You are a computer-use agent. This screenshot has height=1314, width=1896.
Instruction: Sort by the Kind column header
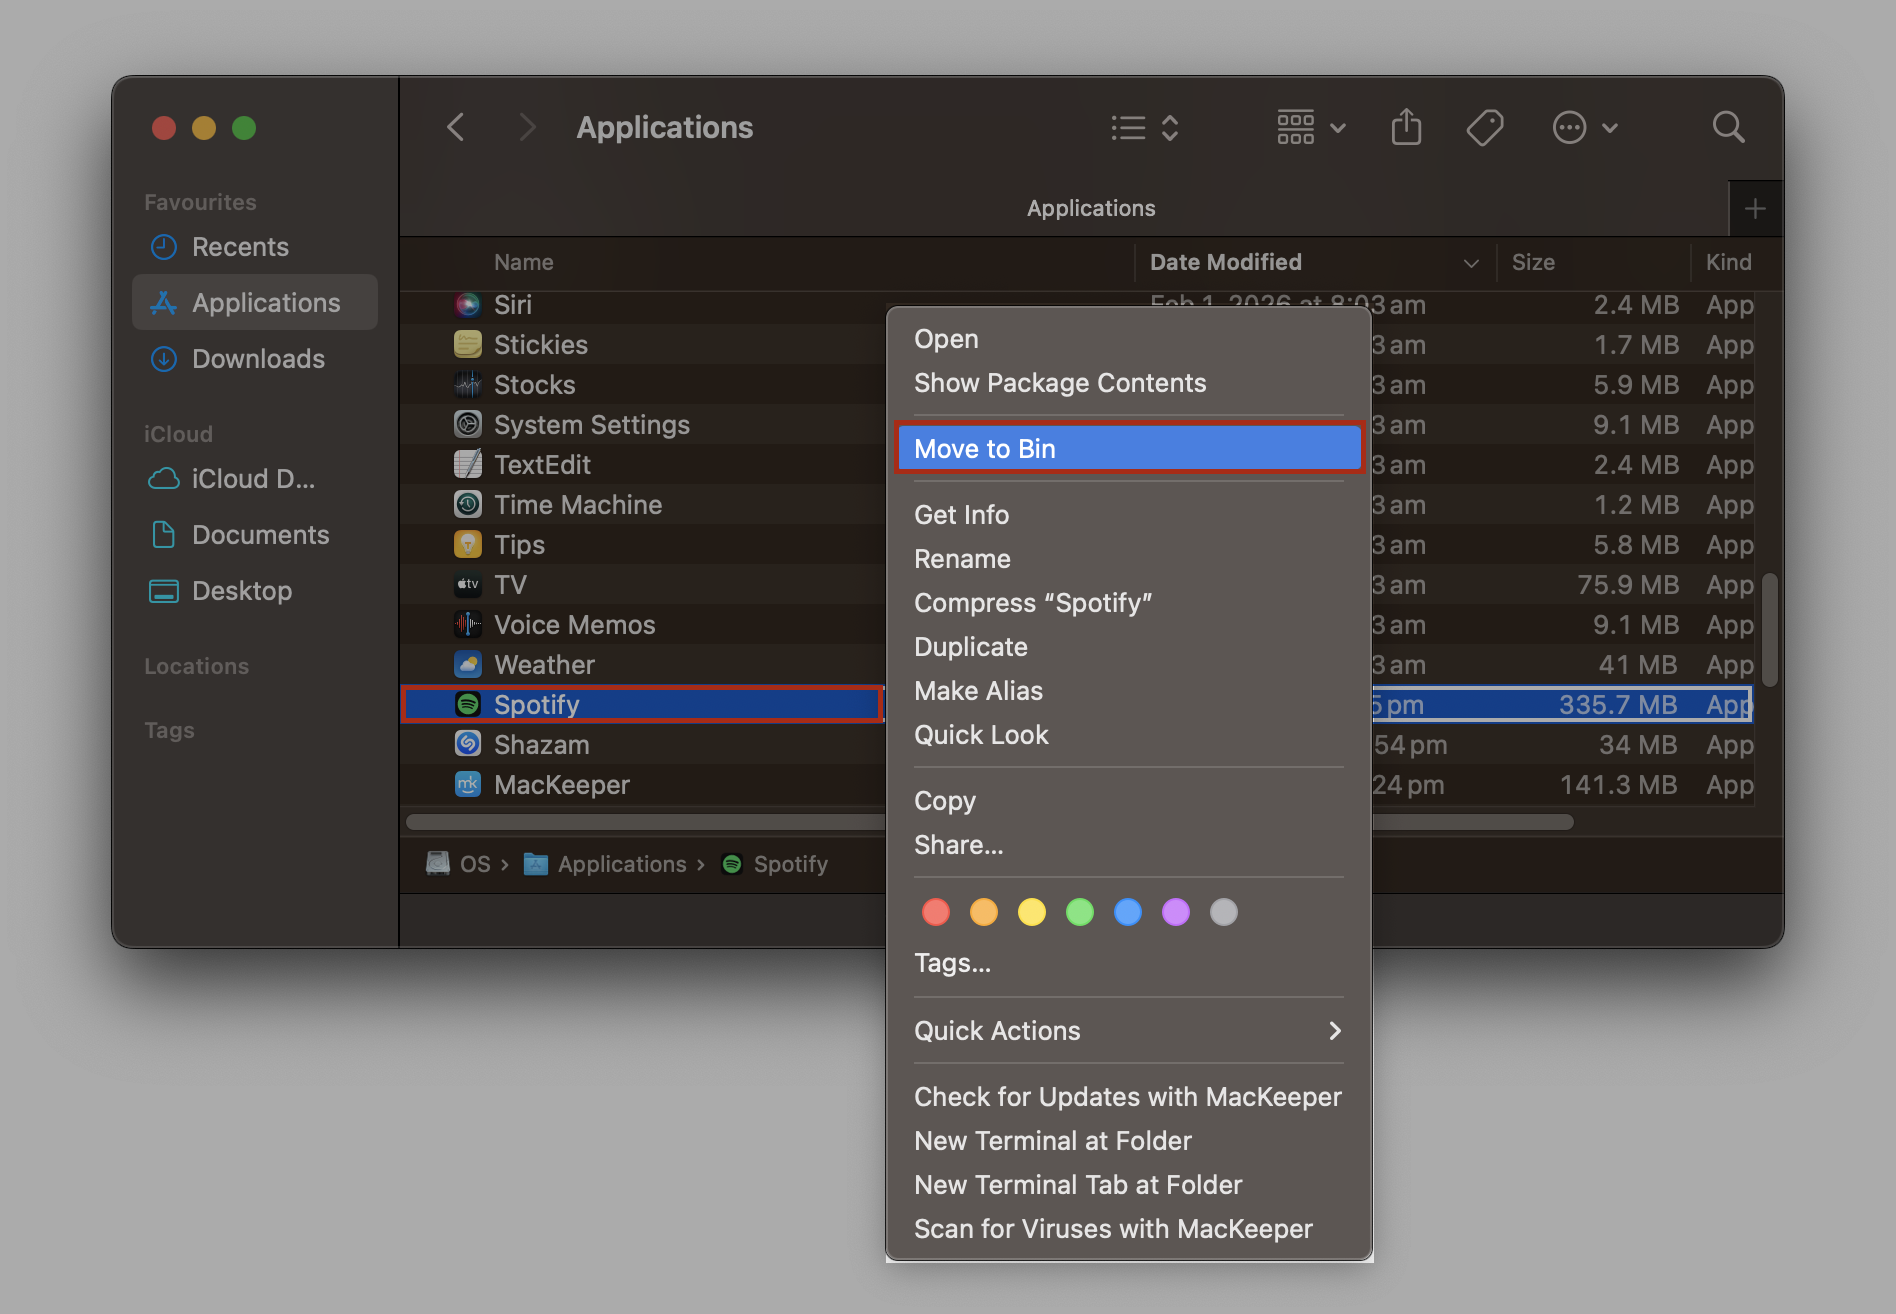(x=1728, y=262)
